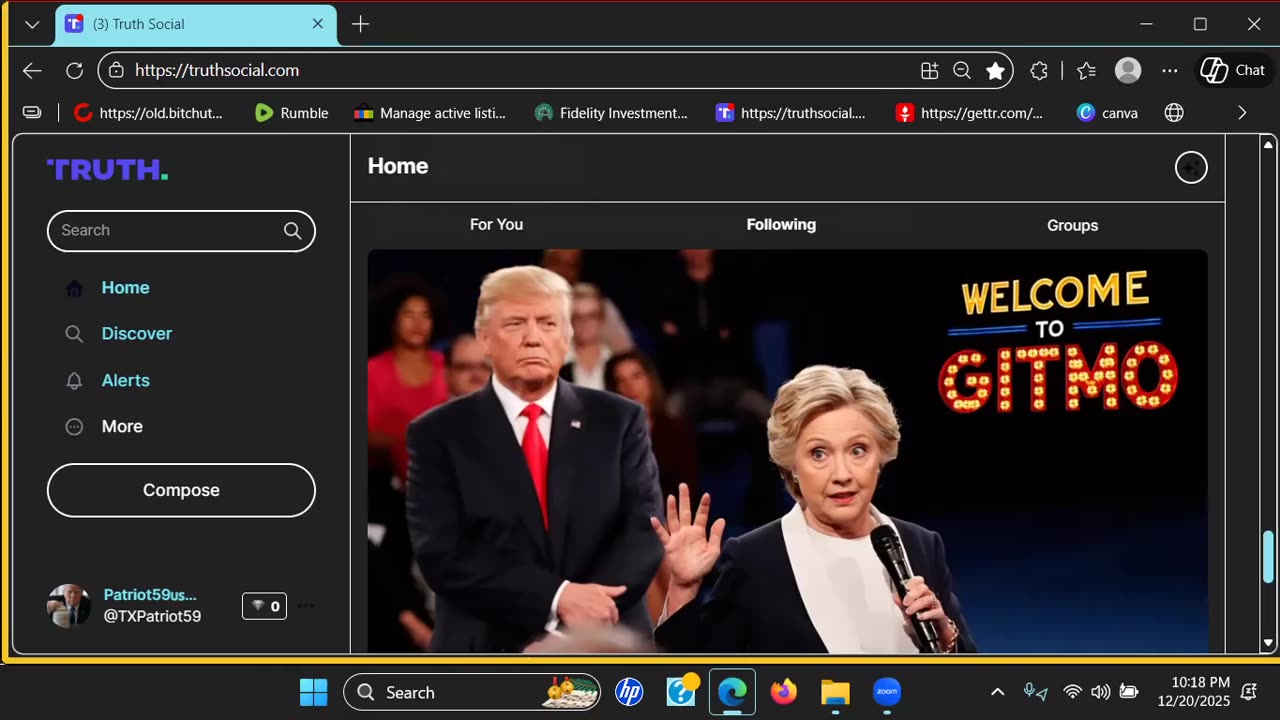The height and width of the screenshot is (720, 1280).
Task: Reload the page with the refresh icon
Action: (74, 70)
